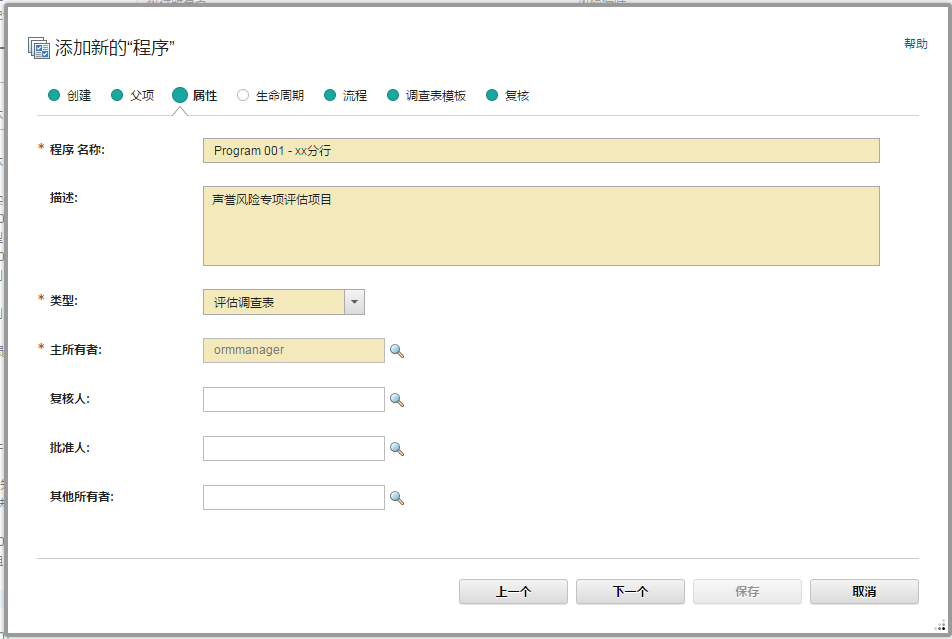
Task: Cancel the dialog with the 取消 button
Action: pyautogui.click(x=864, y=591)
